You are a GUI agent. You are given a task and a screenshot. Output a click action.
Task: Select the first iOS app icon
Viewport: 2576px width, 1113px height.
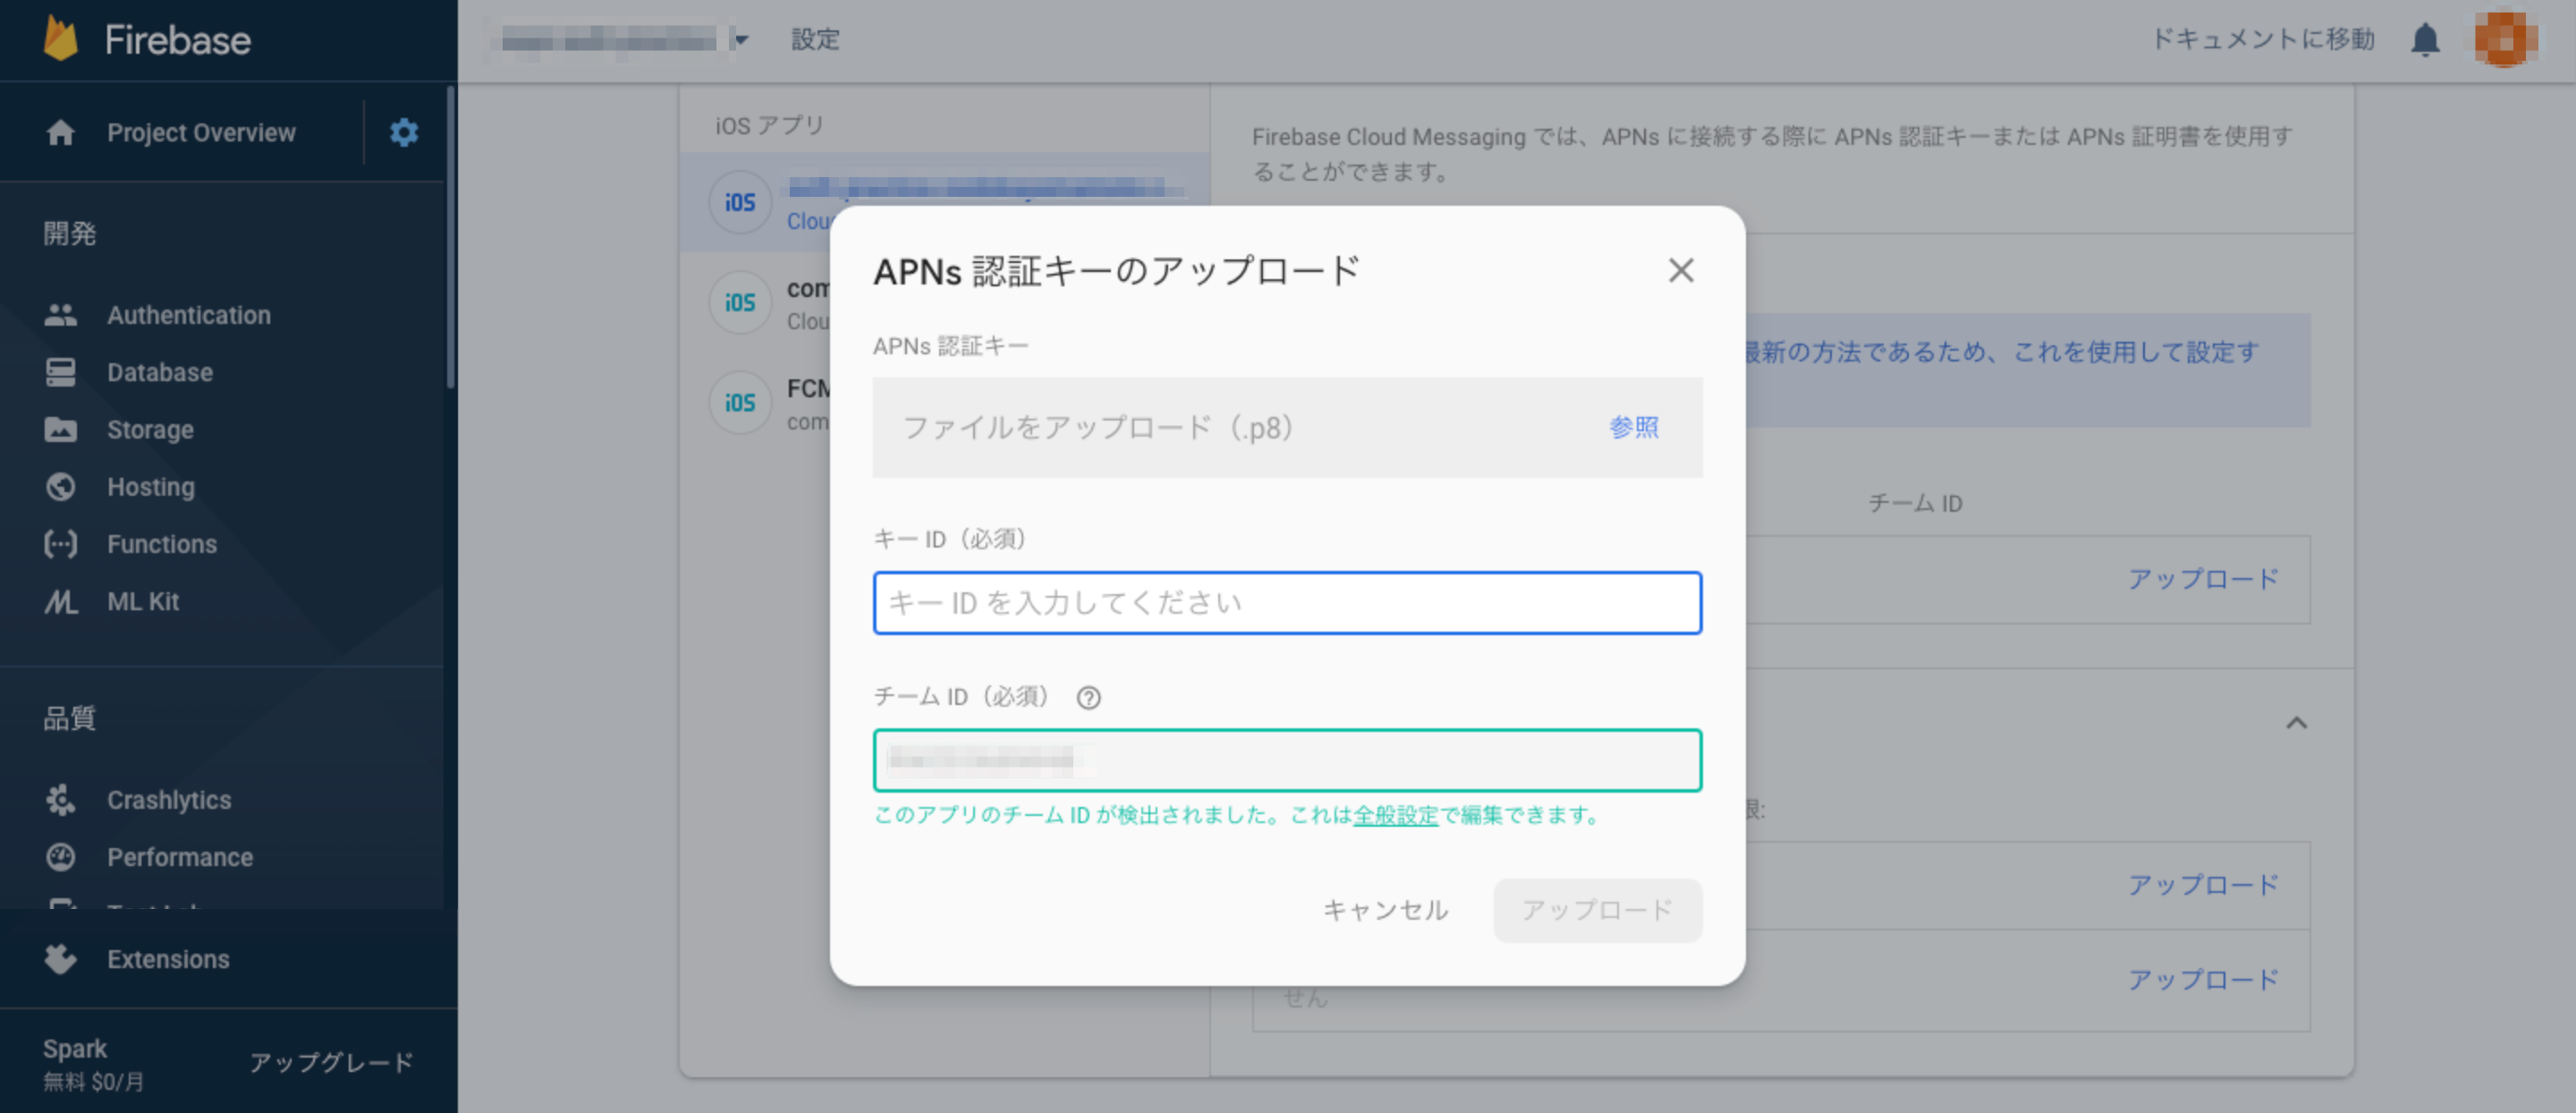click(x=739, y=202)
